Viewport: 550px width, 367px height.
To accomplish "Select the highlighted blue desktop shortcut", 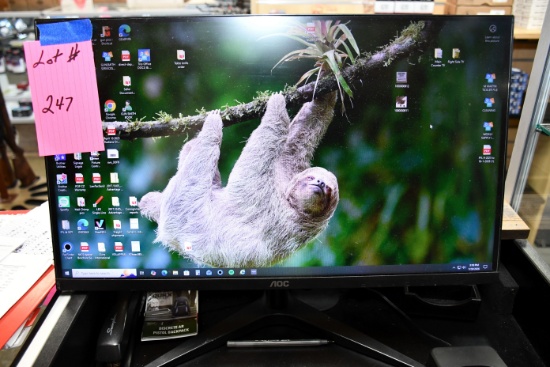I will [x=144, y=56].
